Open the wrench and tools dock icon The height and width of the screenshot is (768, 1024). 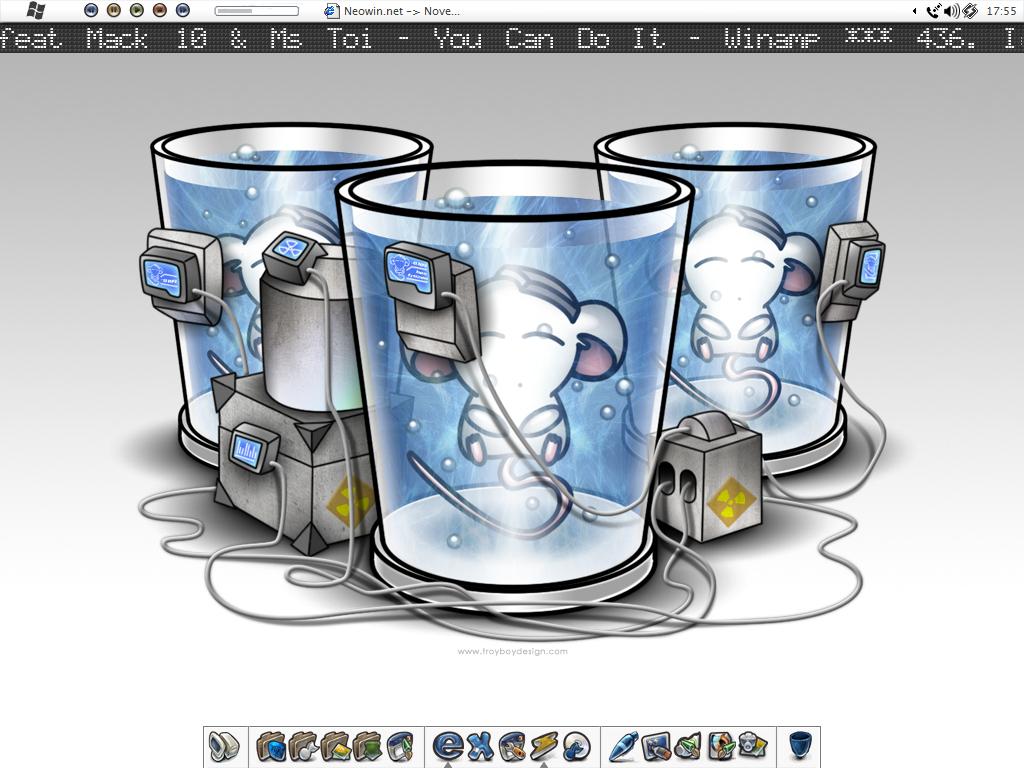(x=513, y=746)
